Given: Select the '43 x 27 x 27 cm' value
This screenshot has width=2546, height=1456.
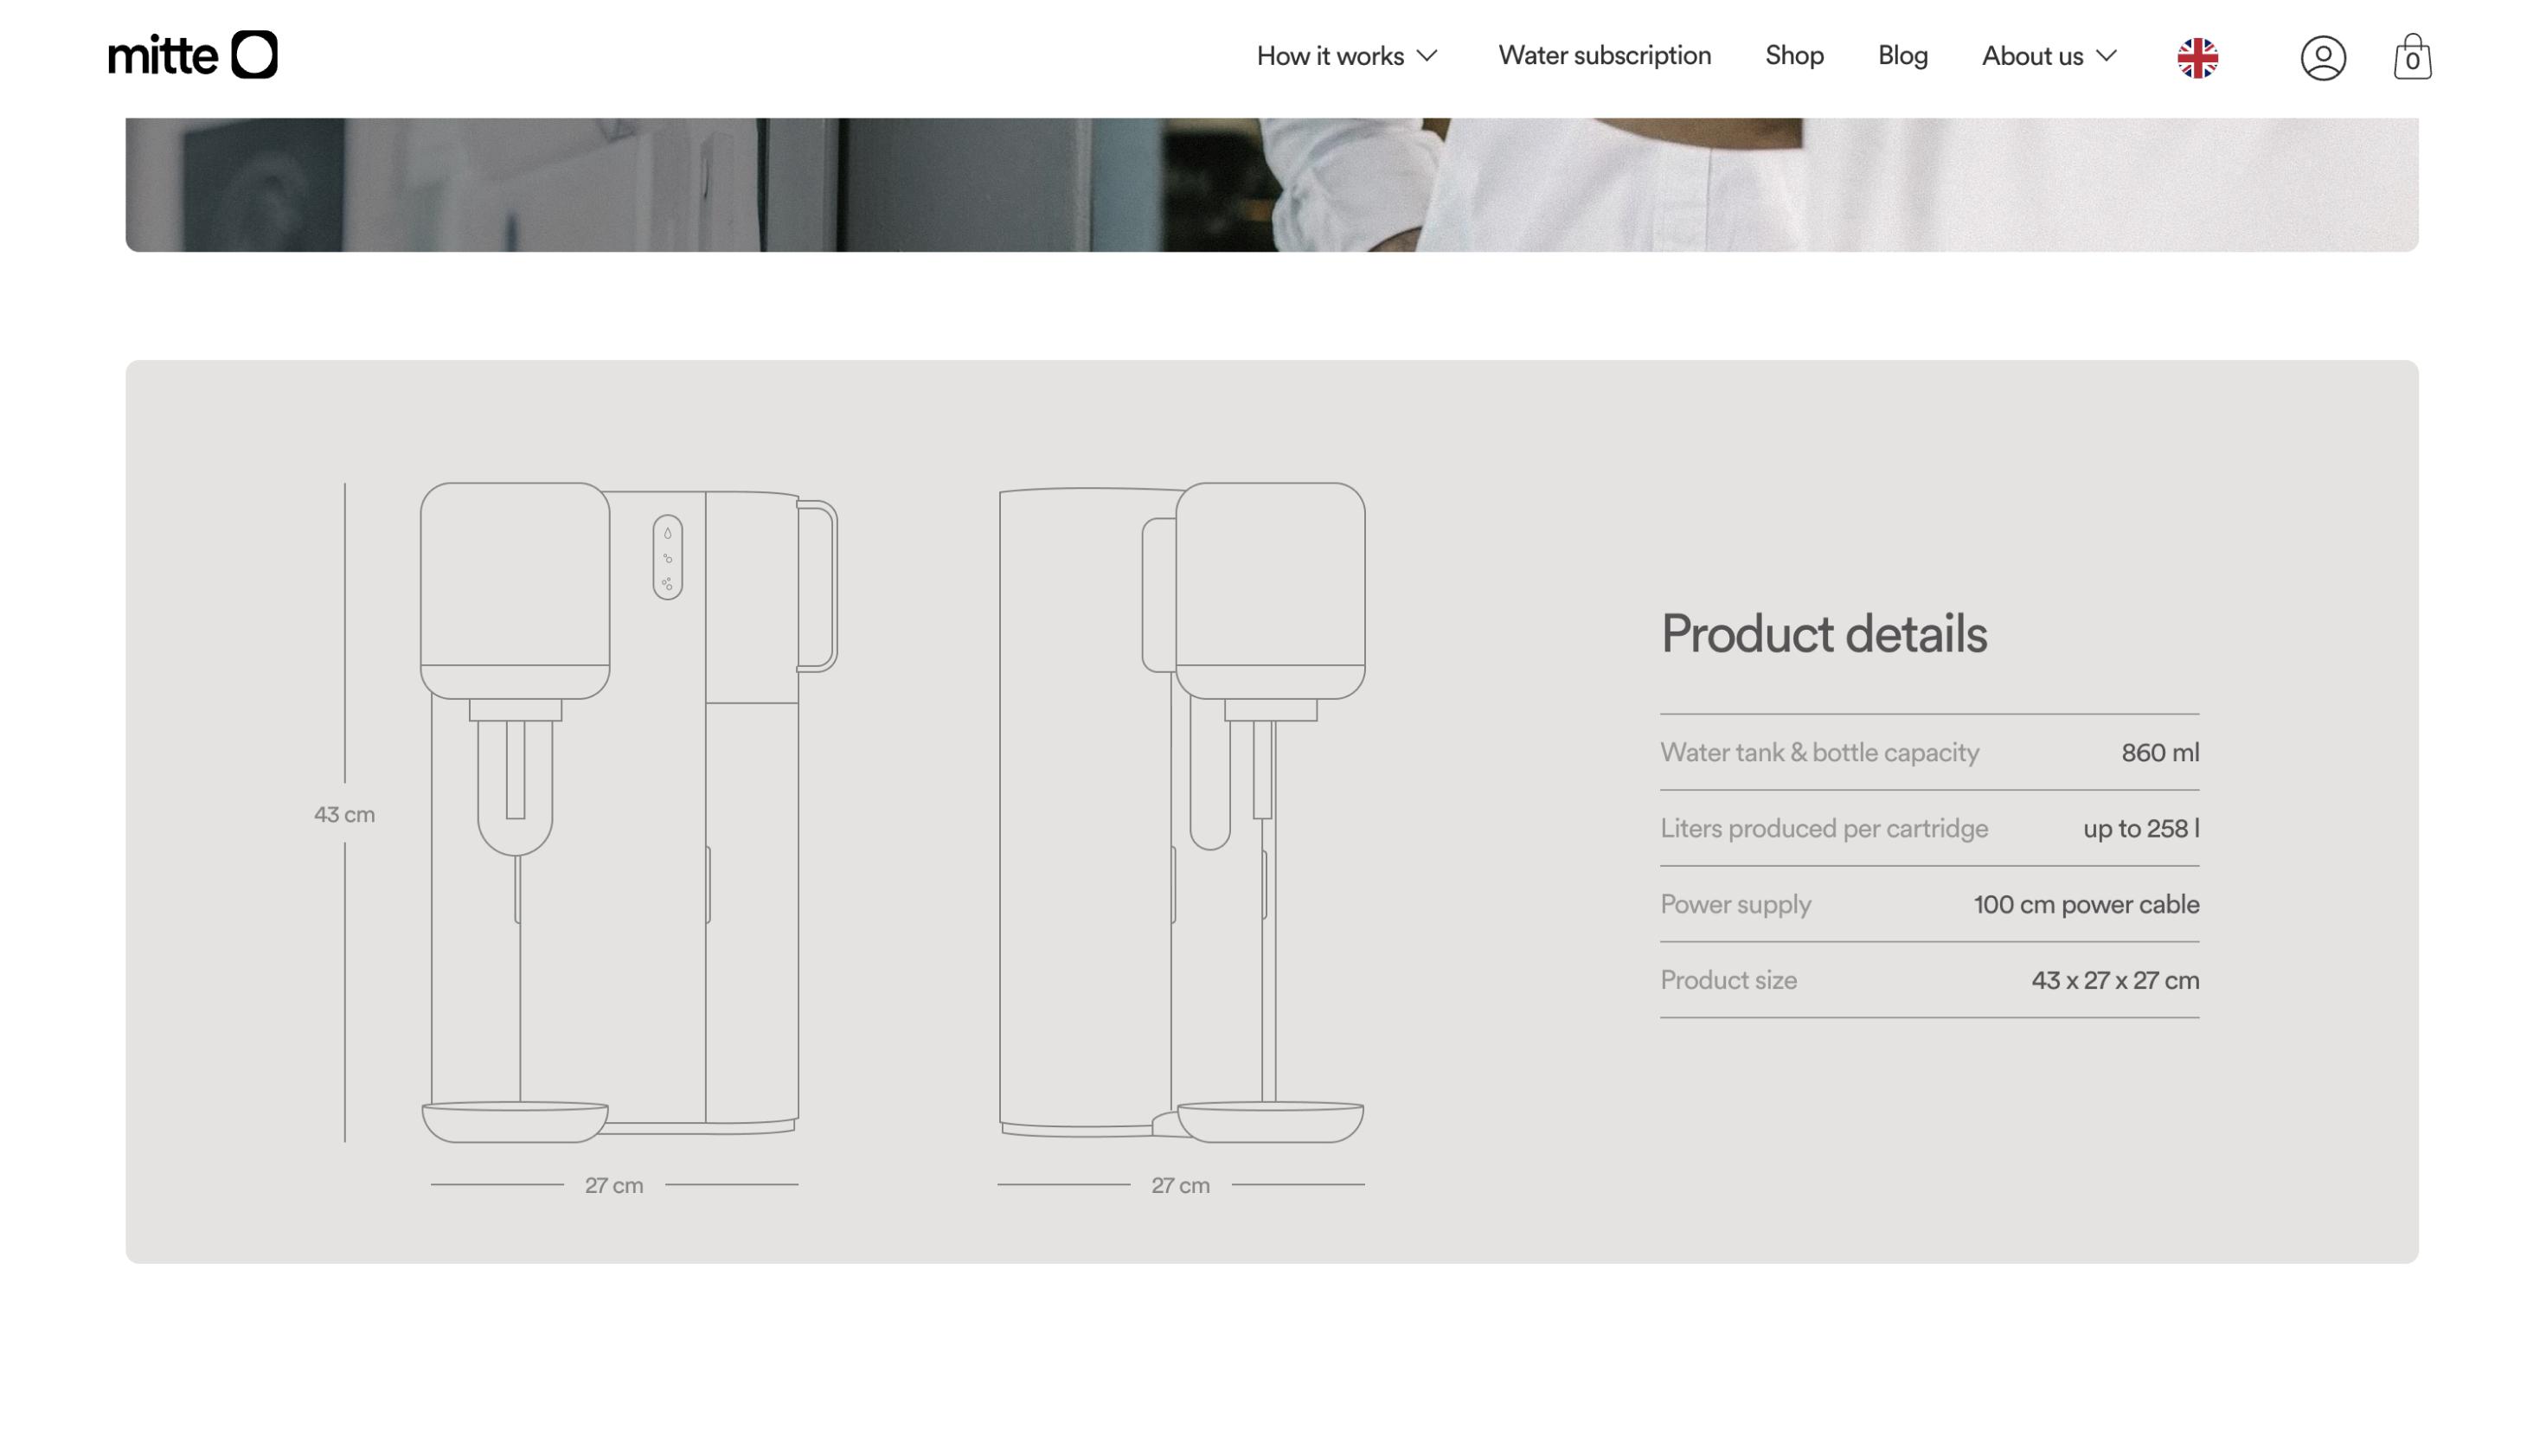Looking at the screenshot, I should pos(2115,981).
